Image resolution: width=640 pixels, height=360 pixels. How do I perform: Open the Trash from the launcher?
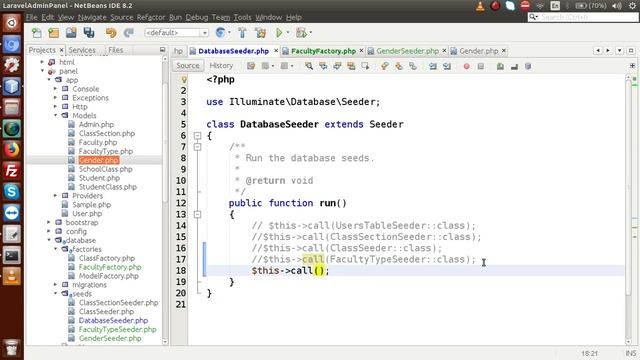click(11, 347)
